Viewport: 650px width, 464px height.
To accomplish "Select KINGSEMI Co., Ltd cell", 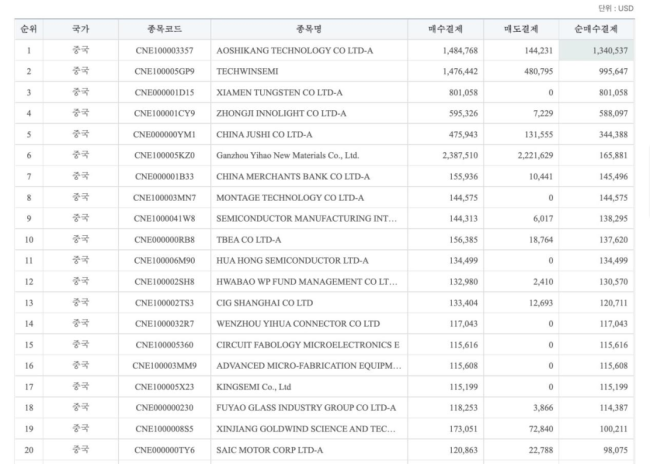I will 309,387.
